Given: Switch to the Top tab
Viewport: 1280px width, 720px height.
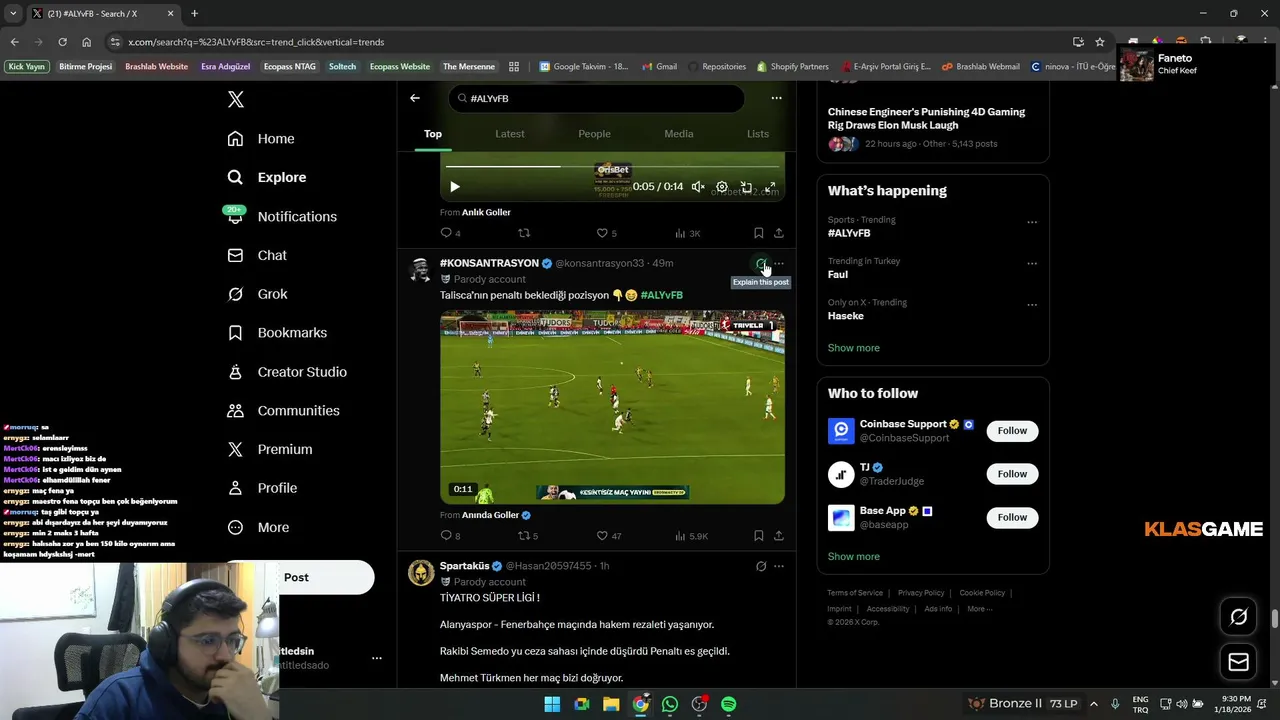Looking at the screenshot, I should 433,134.
